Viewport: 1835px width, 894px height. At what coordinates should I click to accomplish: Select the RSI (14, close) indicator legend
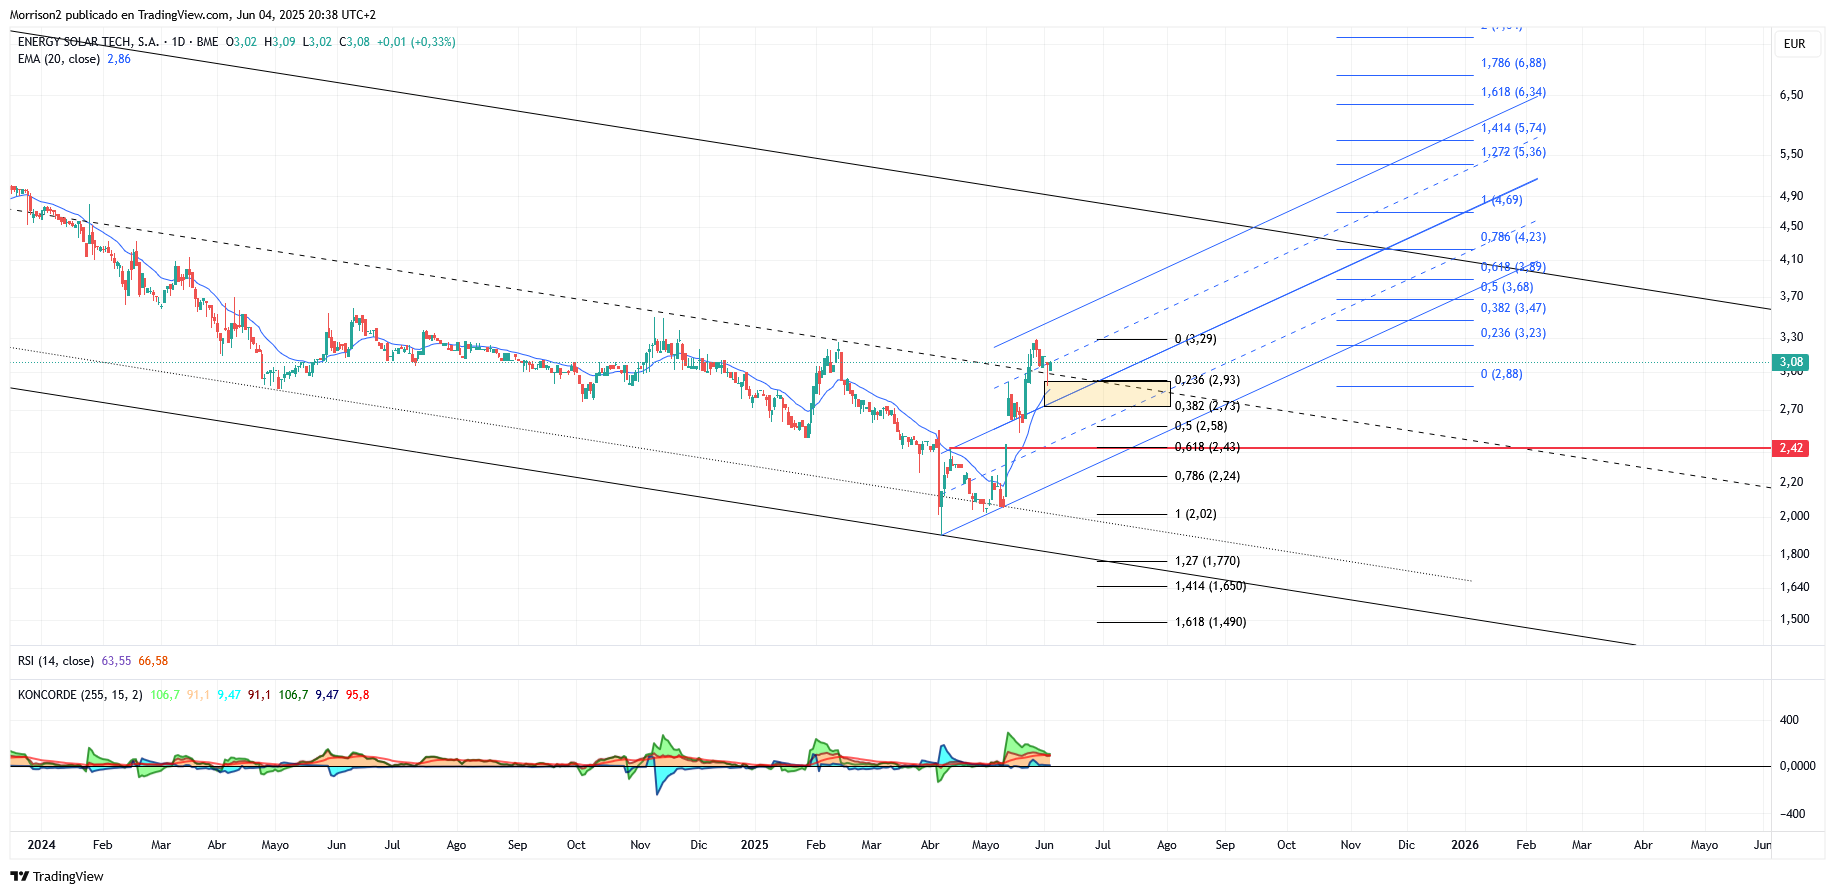[56, 661]
